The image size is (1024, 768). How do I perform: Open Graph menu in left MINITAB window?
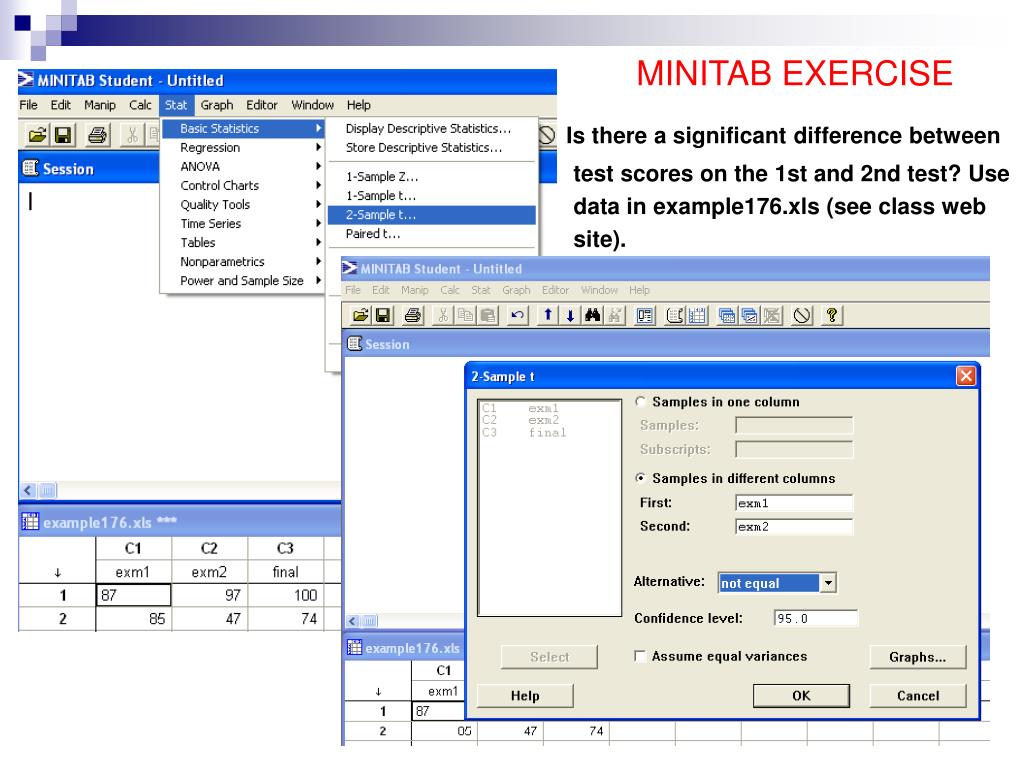pyautogui.click(x=217, y=105)
